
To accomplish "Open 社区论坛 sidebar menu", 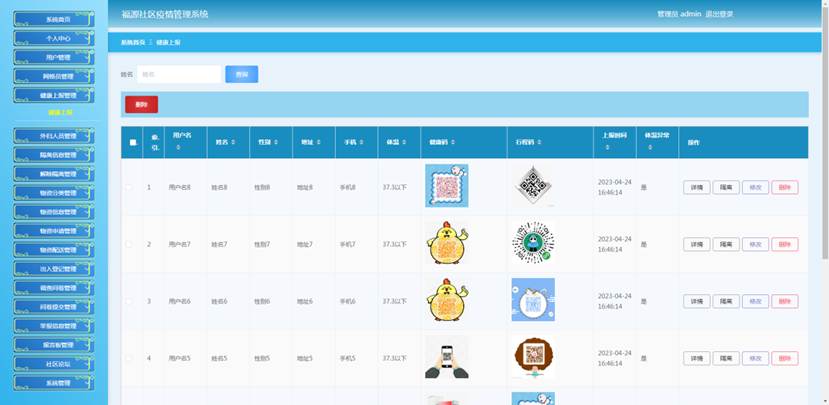I will click(x=54, y=364).
